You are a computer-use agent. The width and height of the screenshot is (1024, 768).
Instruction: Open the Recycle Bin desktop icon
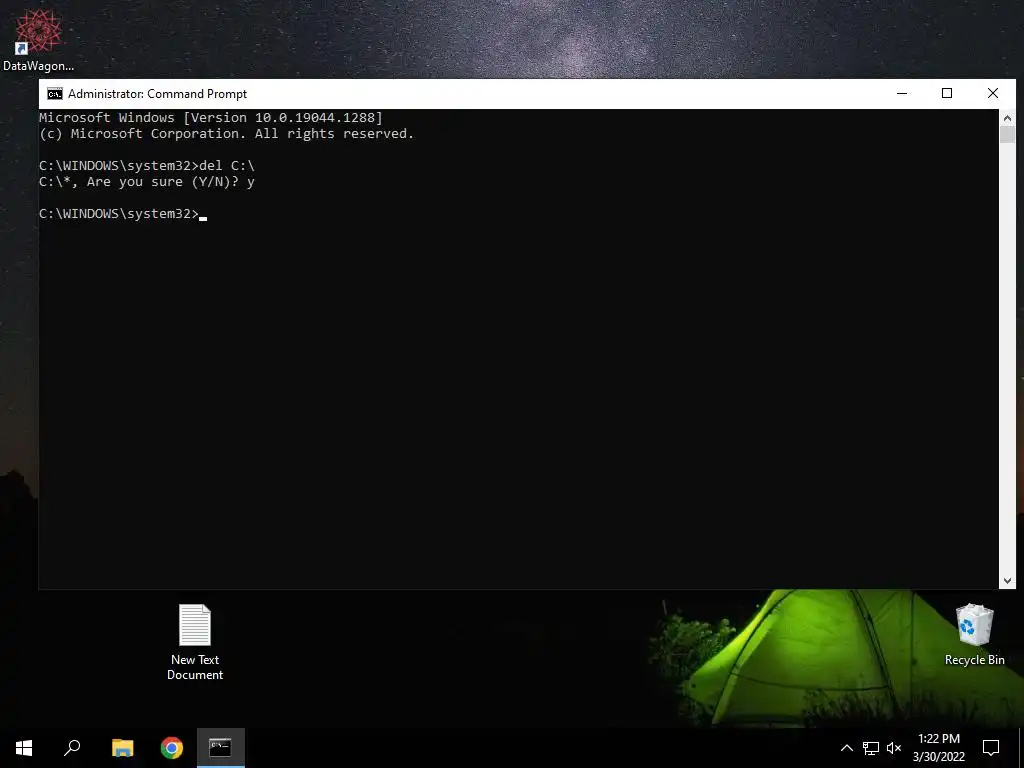pyautogui.click(x=974, y=635)
